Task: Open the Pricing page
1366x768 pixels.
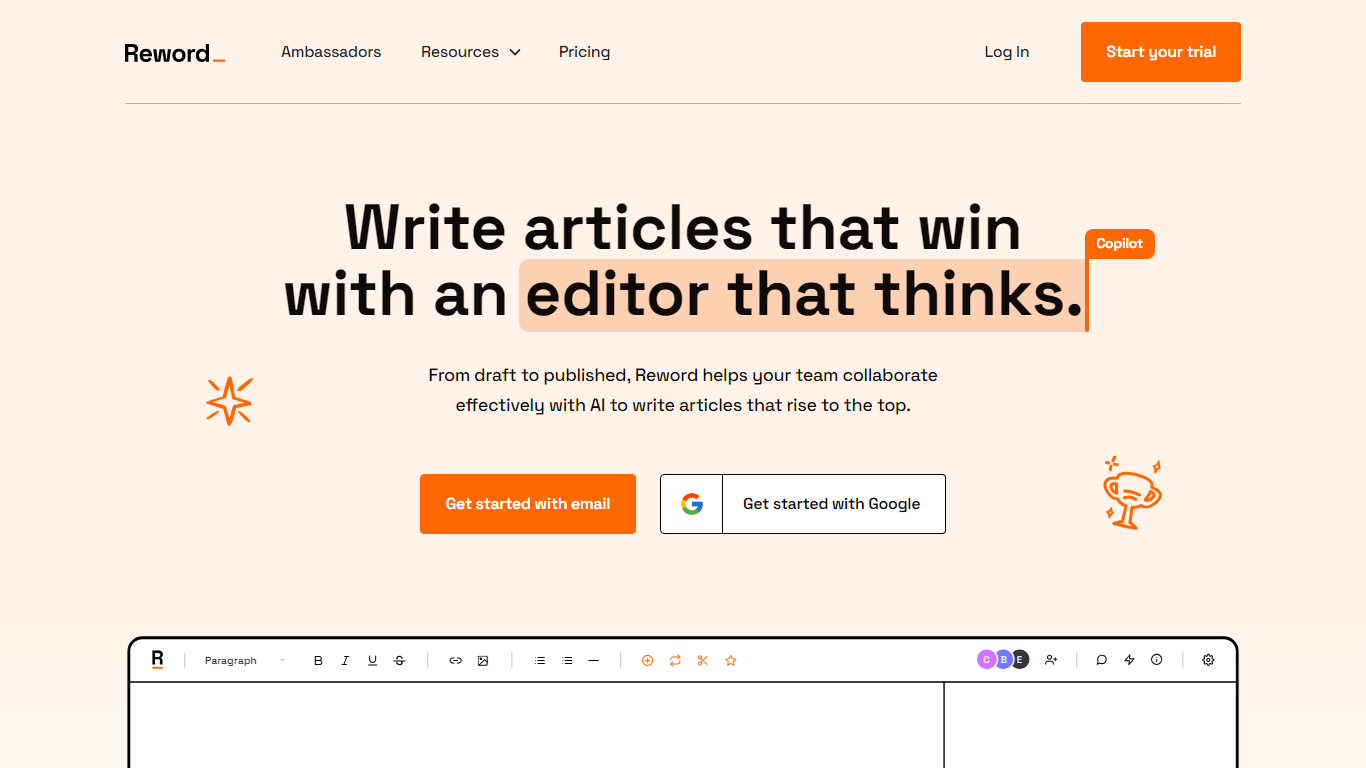Action: pyautogui.click(x=584, y=52)
